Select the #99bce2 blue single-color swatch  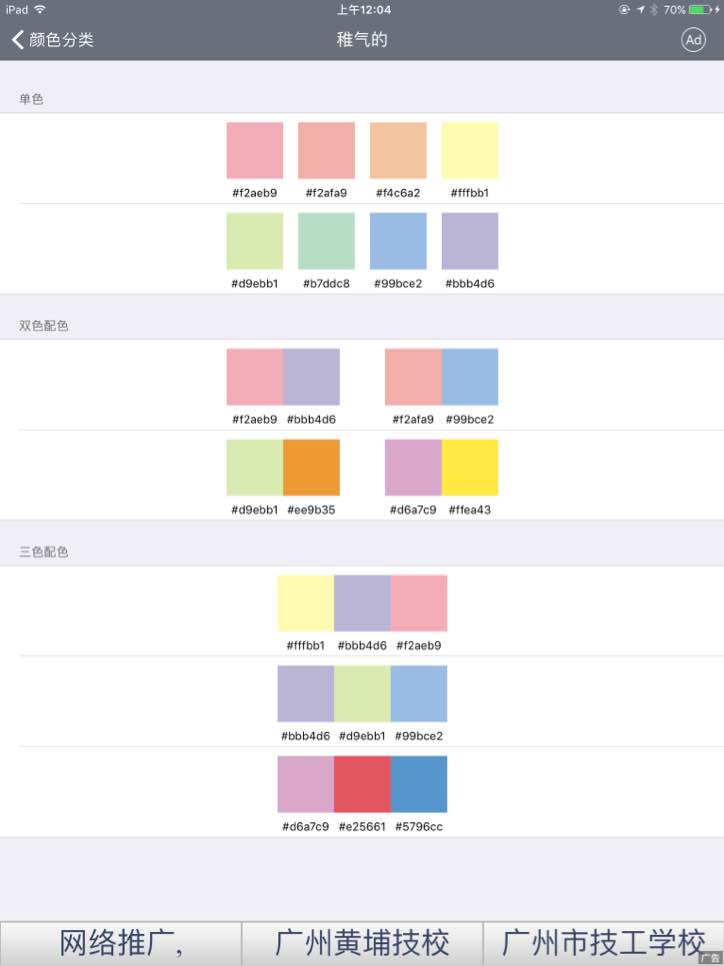[x=398, y=241]
